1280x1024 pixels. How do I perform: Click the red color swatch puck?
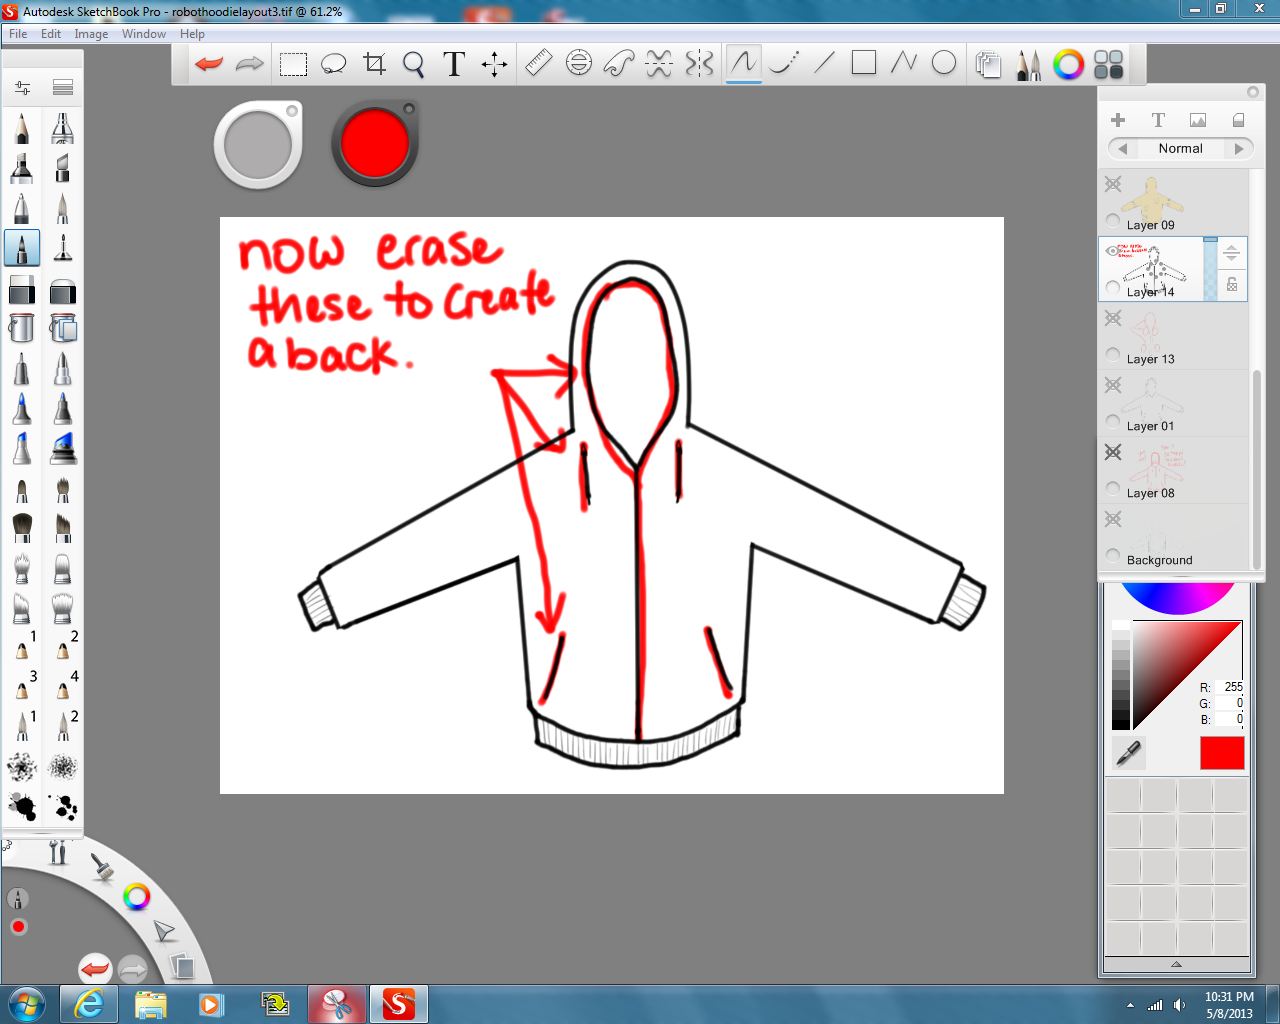coord(373,142)
